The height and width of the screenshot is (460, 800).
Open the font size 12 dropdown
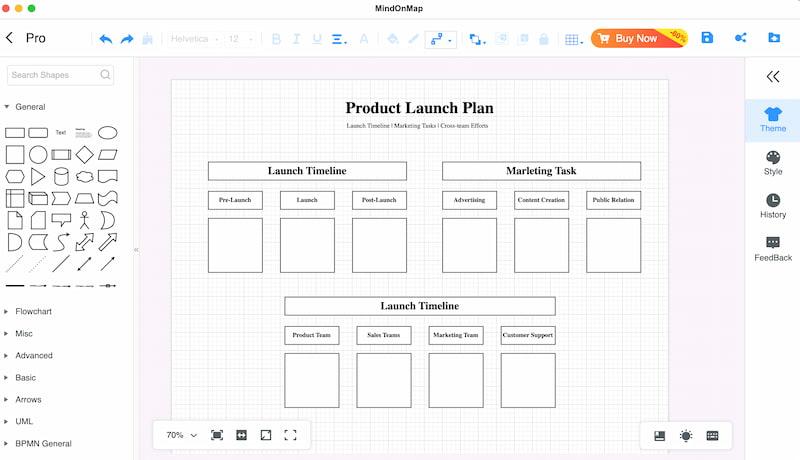coord(240,39)
